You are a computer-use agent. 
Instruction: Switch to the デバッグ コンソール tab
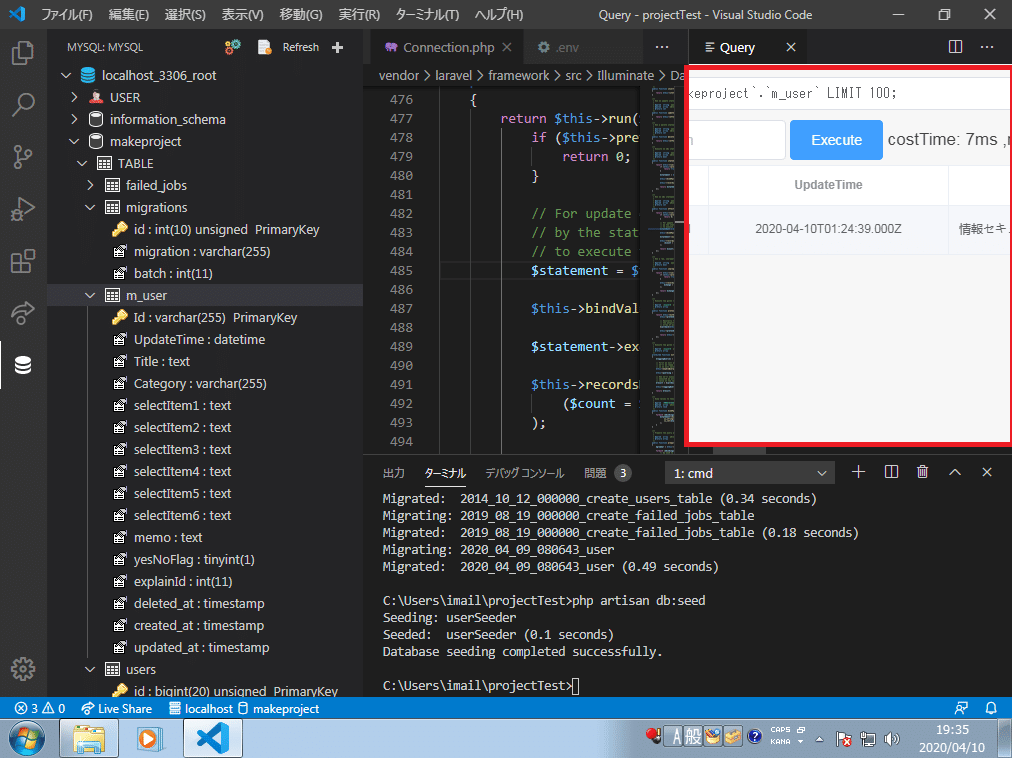tap(525, 473)
